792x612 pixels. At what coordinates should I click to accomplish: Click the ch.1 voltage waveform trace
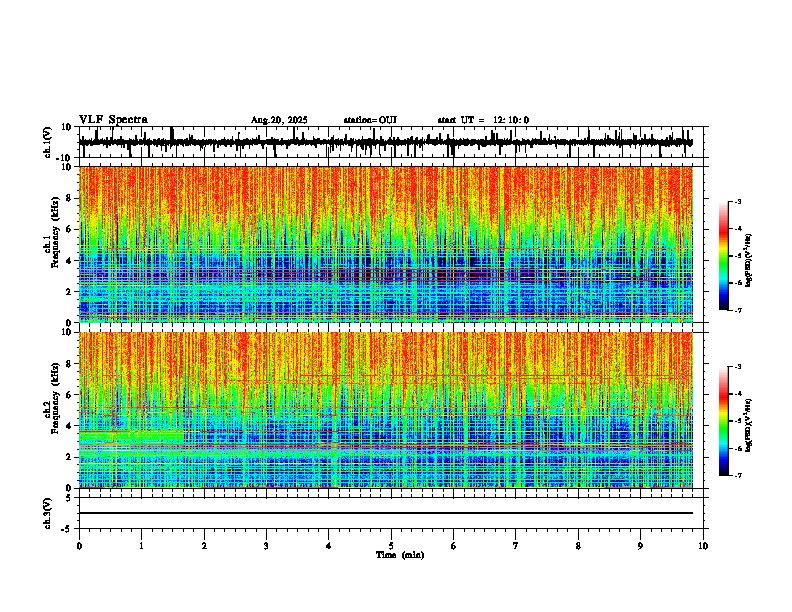(x=385, y=142)
